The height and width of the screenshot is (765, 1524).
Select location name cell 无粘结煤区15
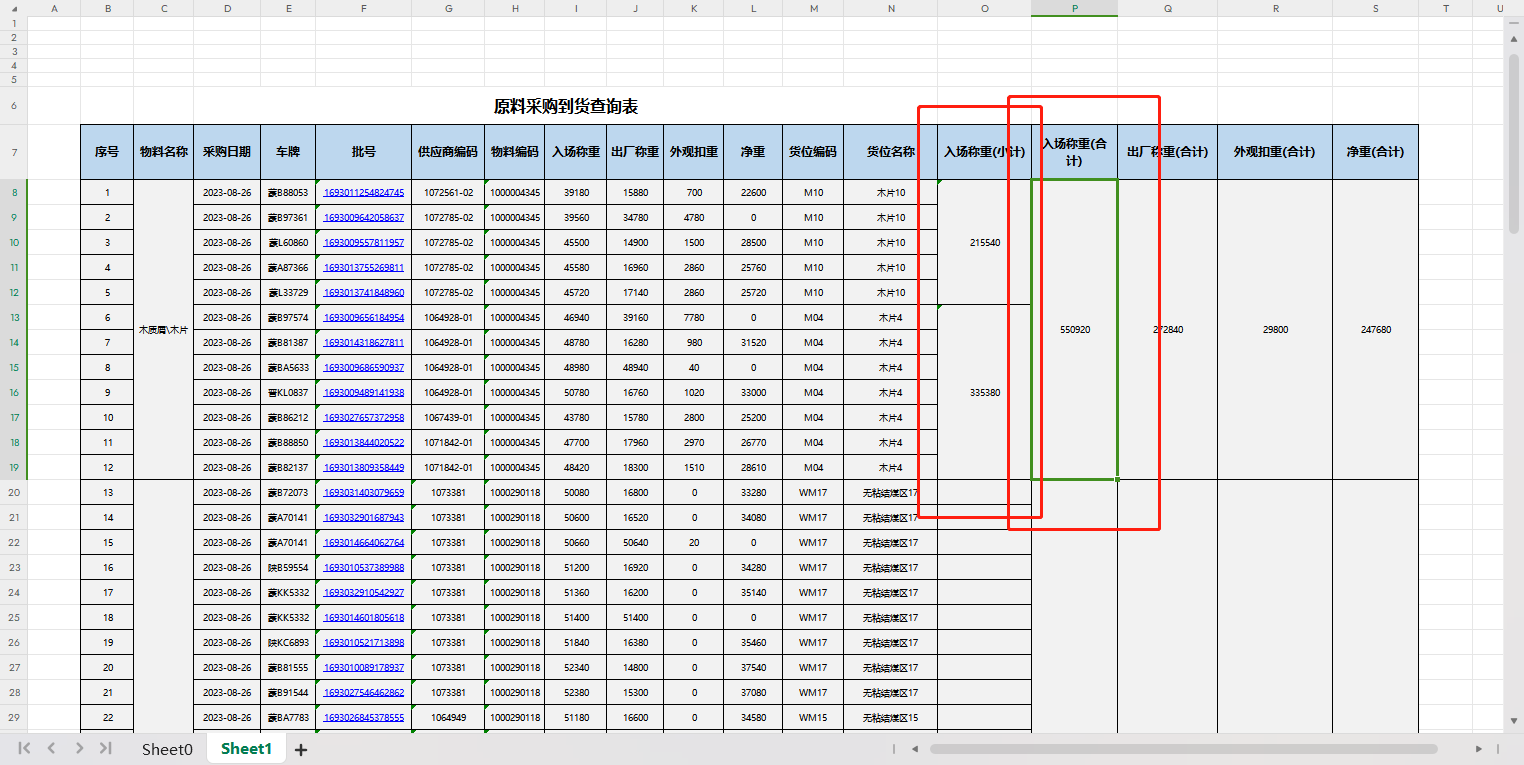[x=890, y=717]
